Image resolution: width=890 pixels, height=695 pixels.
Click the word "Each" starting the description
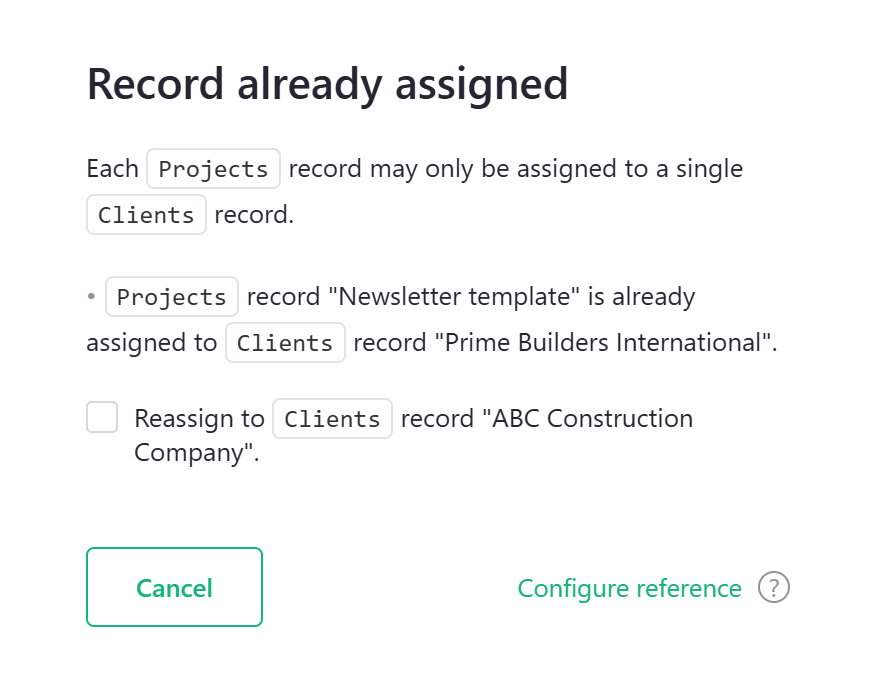pos(112,169)
